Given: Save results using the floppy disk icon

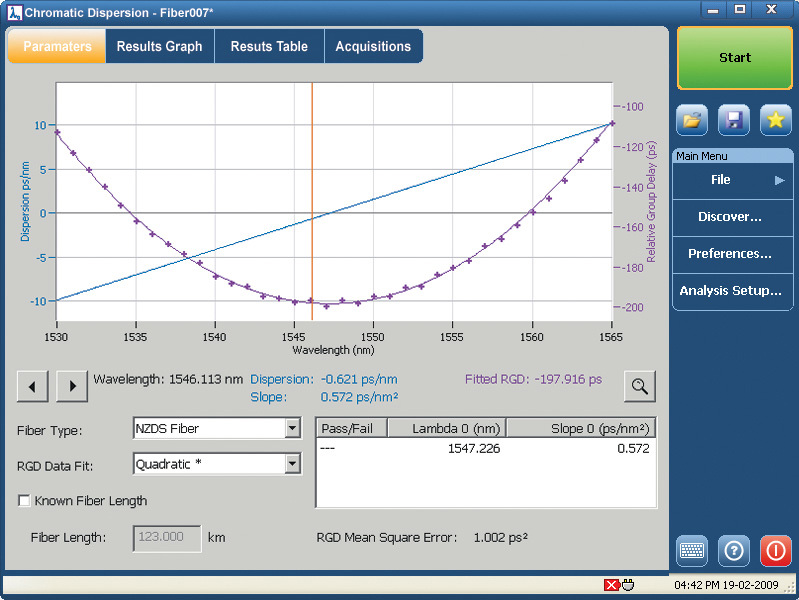Looking at the screenshot, I should (734, 120).
